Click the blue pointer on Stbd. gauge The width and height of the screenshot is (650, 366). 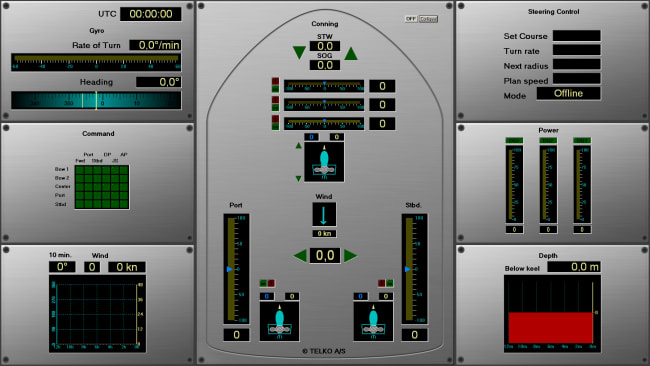click(407, 269)
